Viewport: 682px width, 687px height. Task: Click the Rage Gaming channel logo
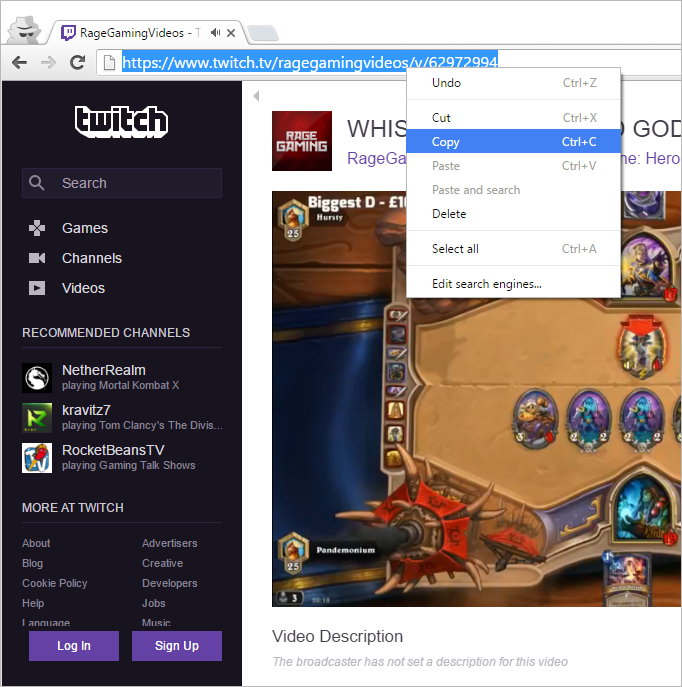coord(302,141)
